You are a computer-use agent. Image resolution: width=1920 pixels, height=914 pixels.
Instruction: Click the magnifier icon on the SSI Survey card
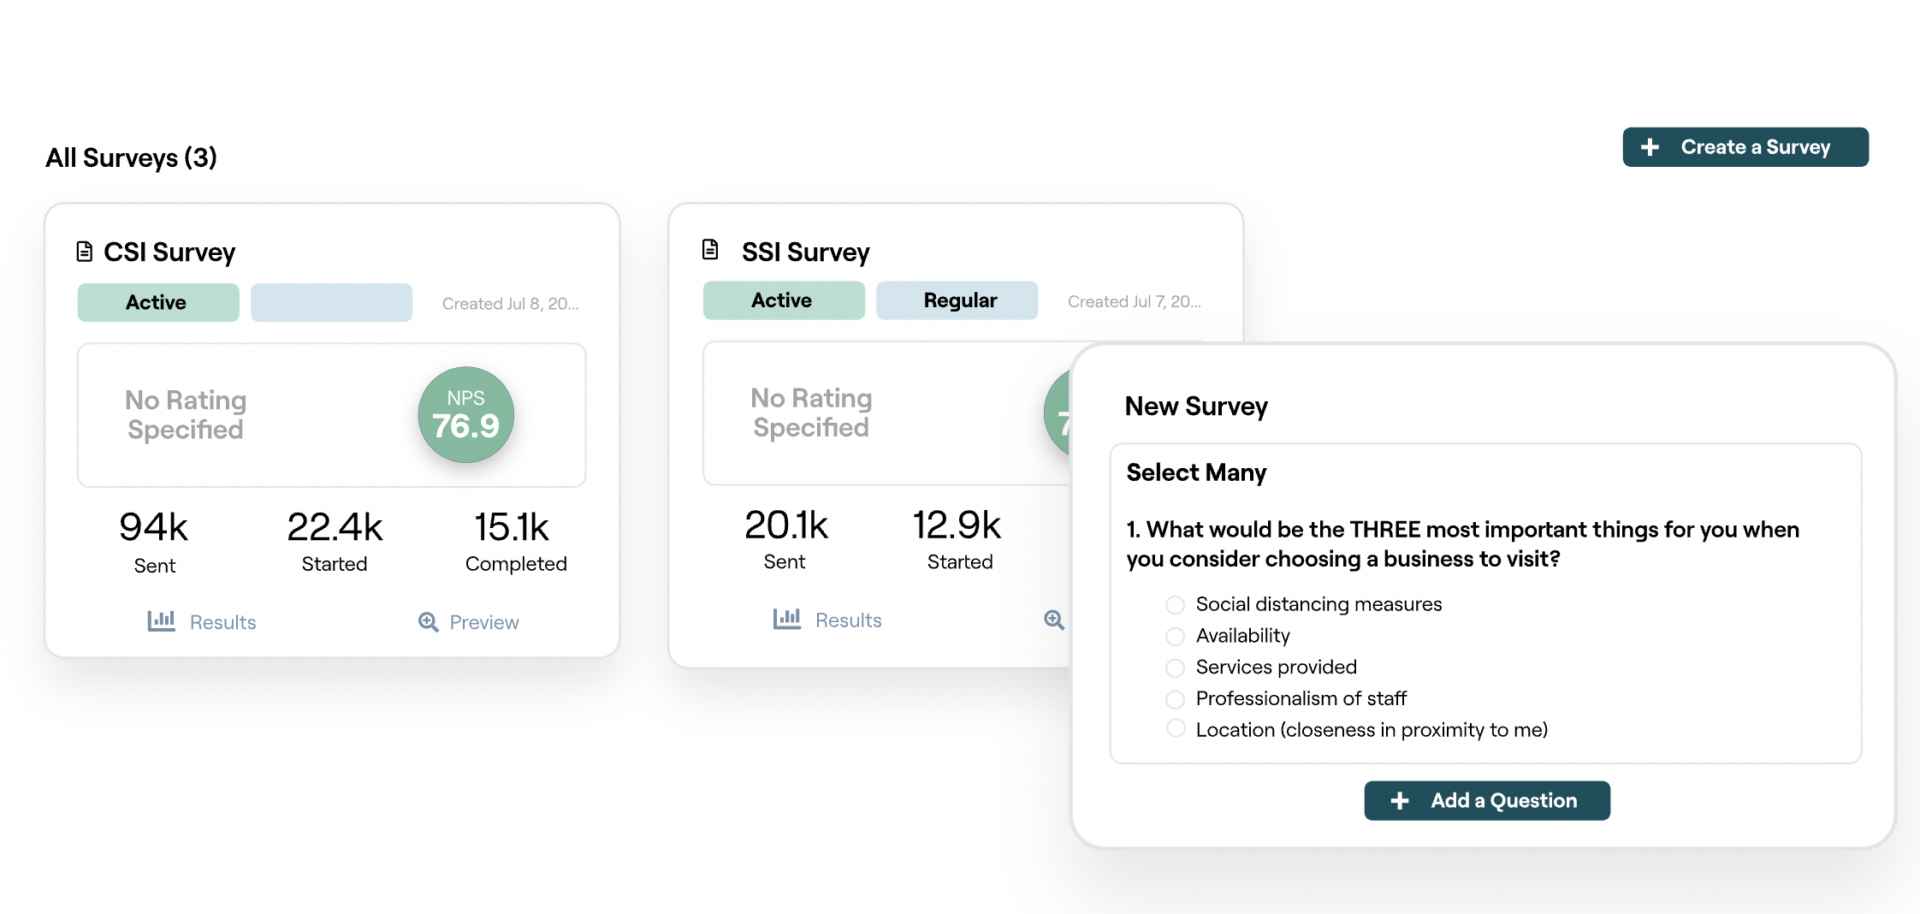(x=1054, y=619)
